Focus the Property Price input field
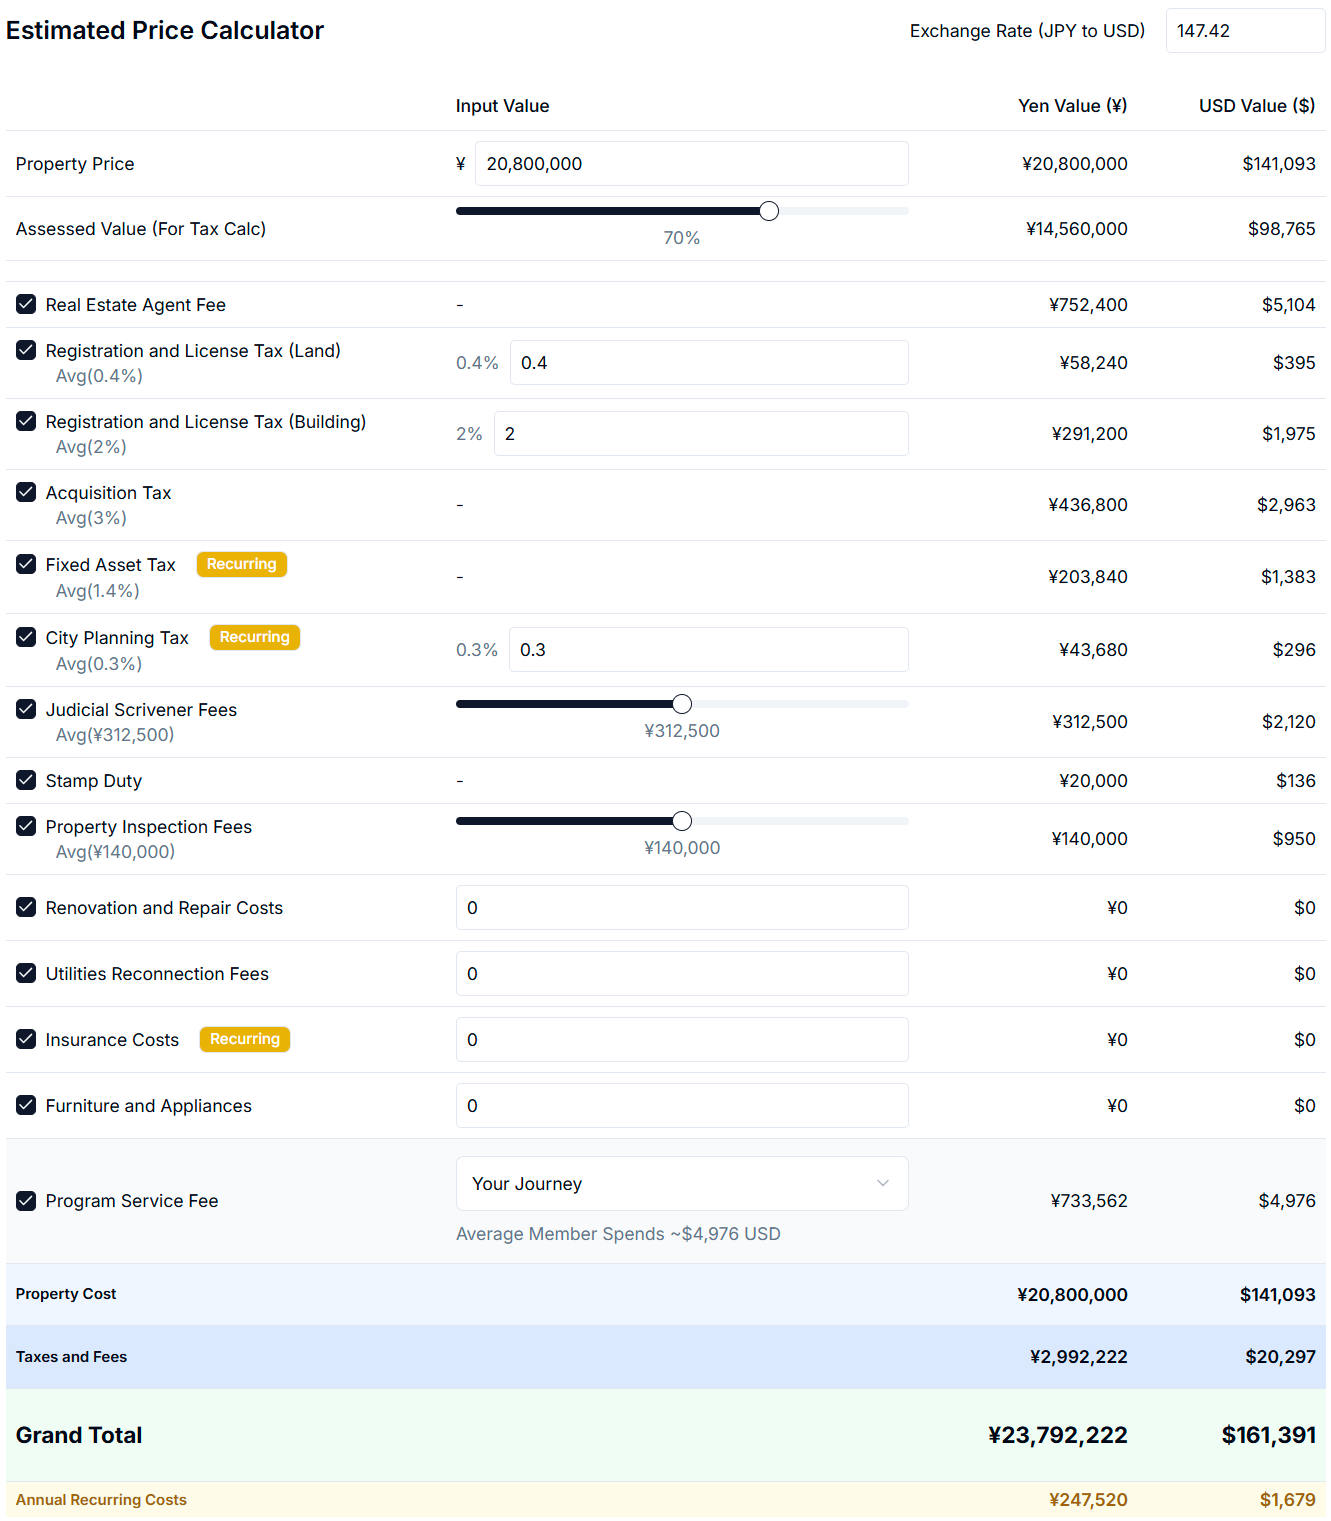The width and height of the screenshot is (1331, 1521). coord(690,164)
